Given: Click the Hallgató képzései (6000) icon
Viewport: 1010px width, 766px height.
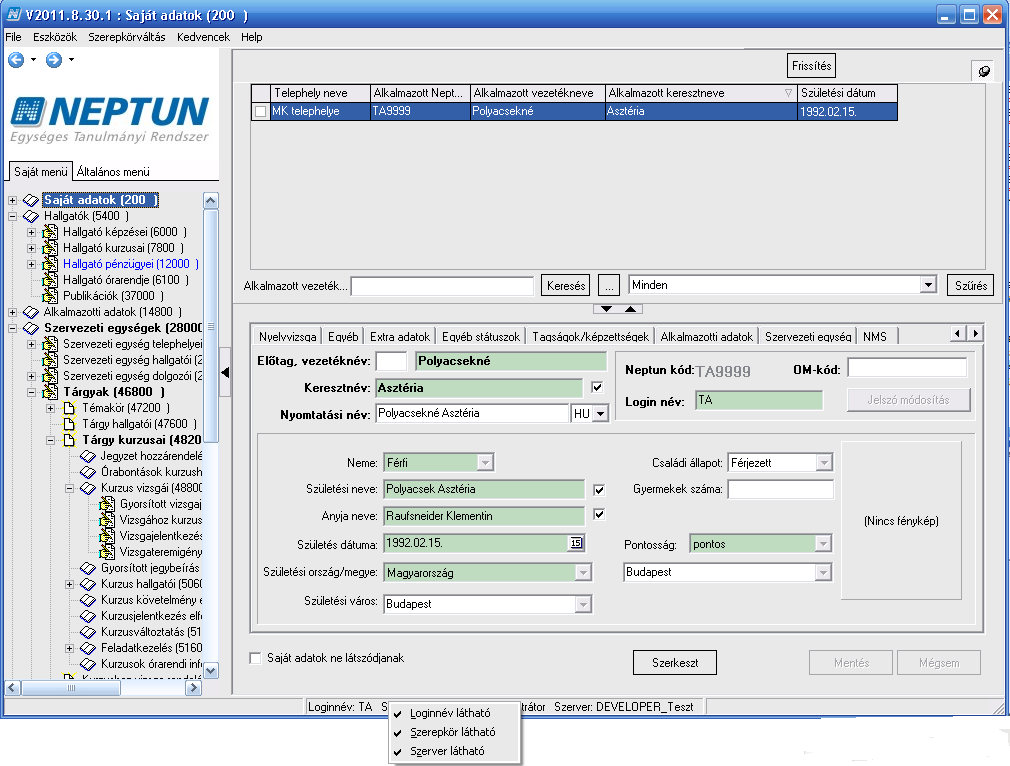Looking at the screenshot, I should [50, 232].
